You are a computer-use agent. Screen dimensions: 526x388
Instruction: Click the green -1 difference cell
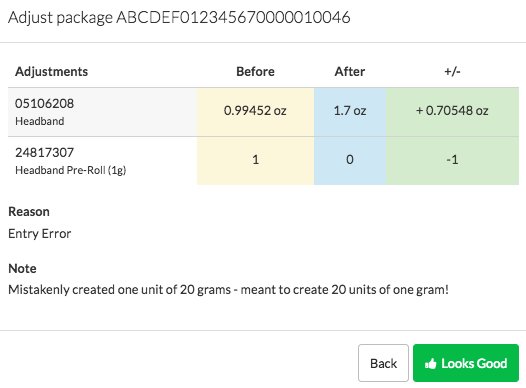coord(452,161)
